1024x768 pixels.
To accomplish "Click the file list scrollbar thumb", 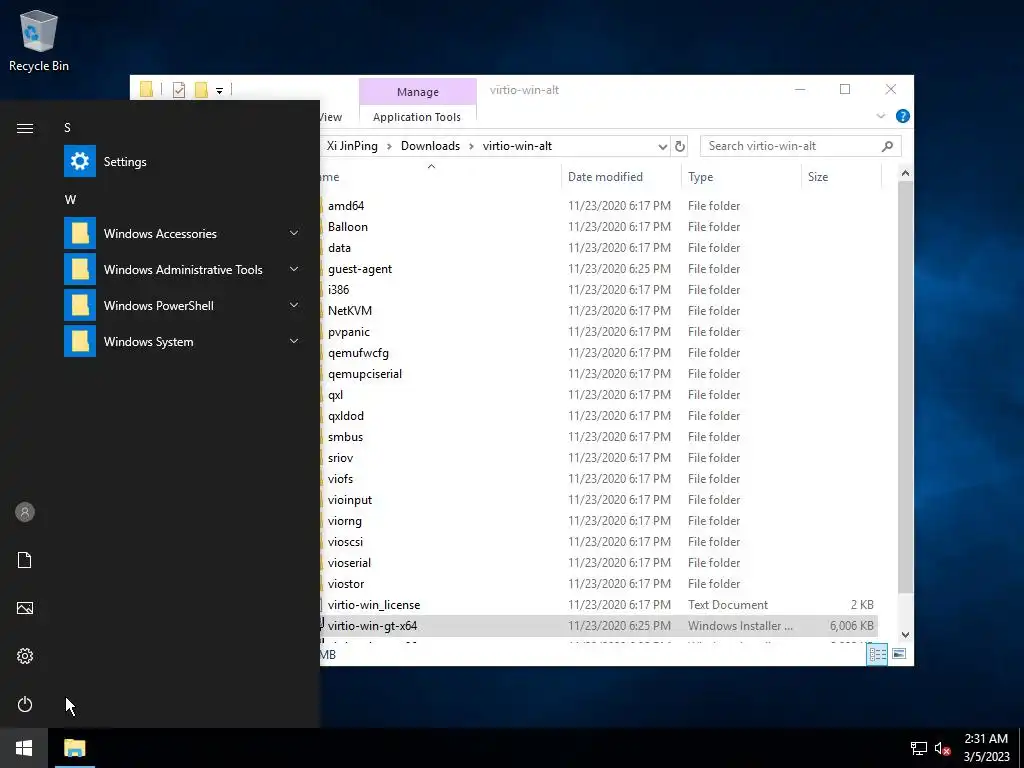I will (x=905, y=387).
